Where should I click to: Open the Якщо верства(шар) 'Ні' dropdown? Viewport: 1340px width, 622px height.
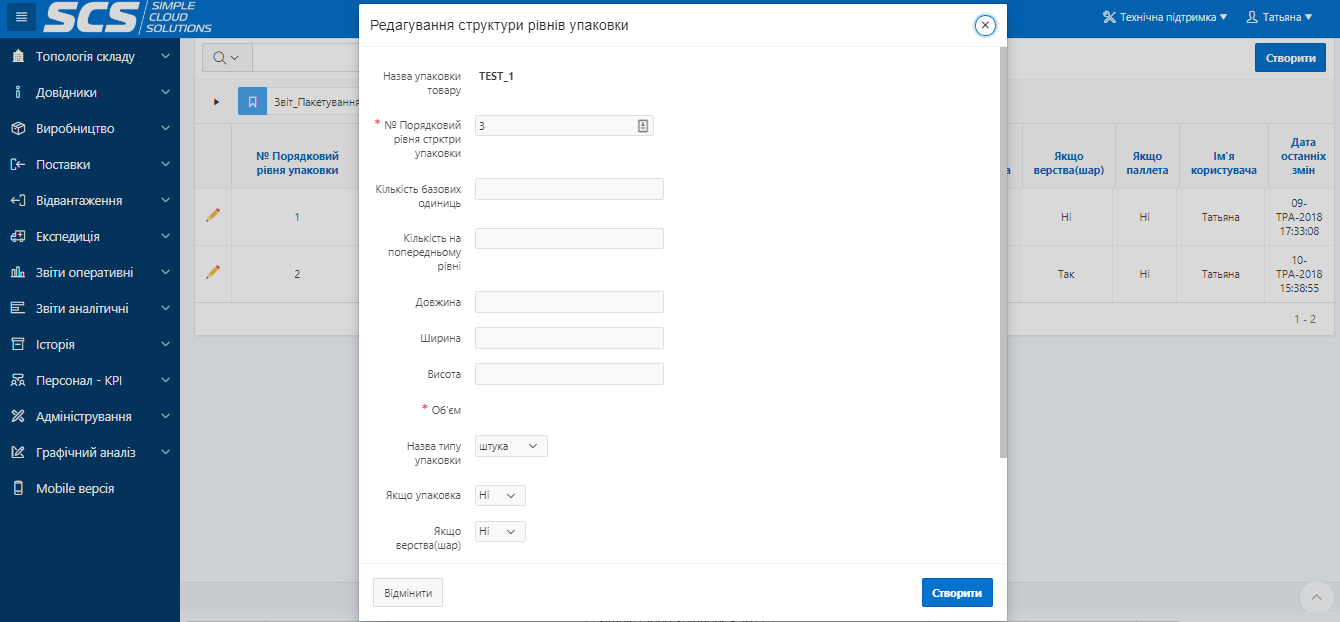(x=500, y=531)
